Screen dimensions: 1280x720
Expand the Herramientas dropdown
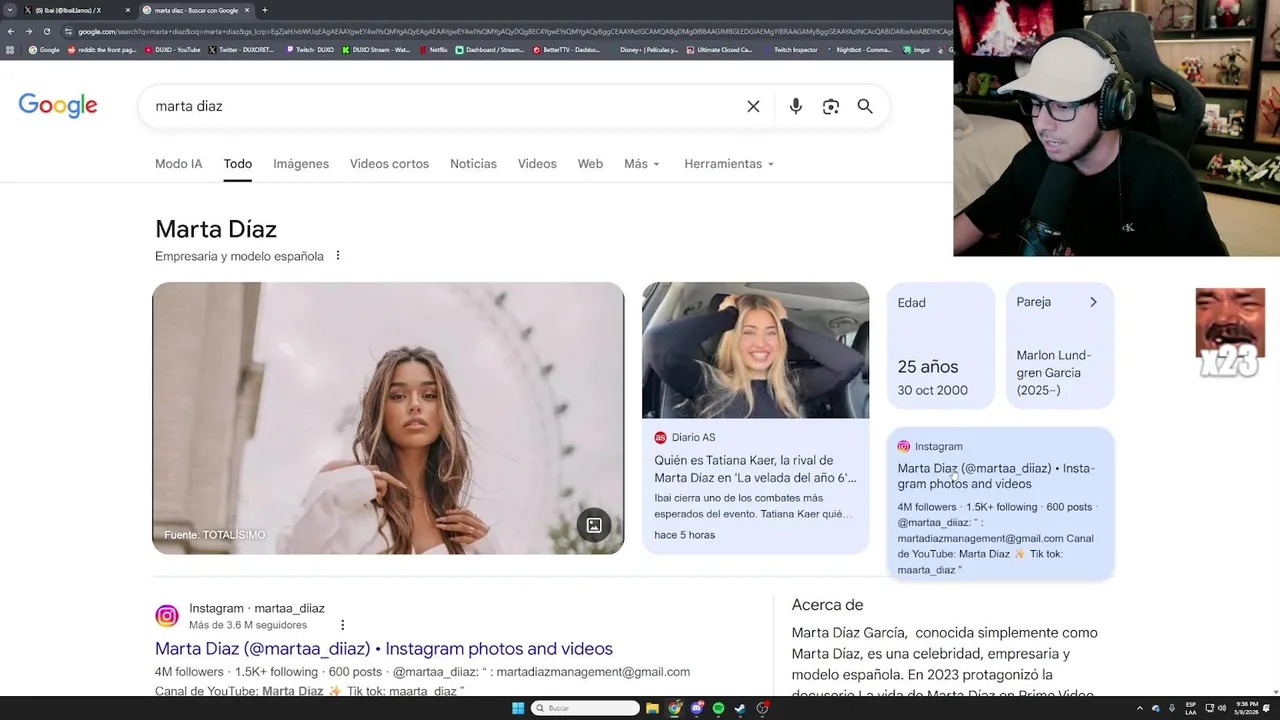coord(729,164)
